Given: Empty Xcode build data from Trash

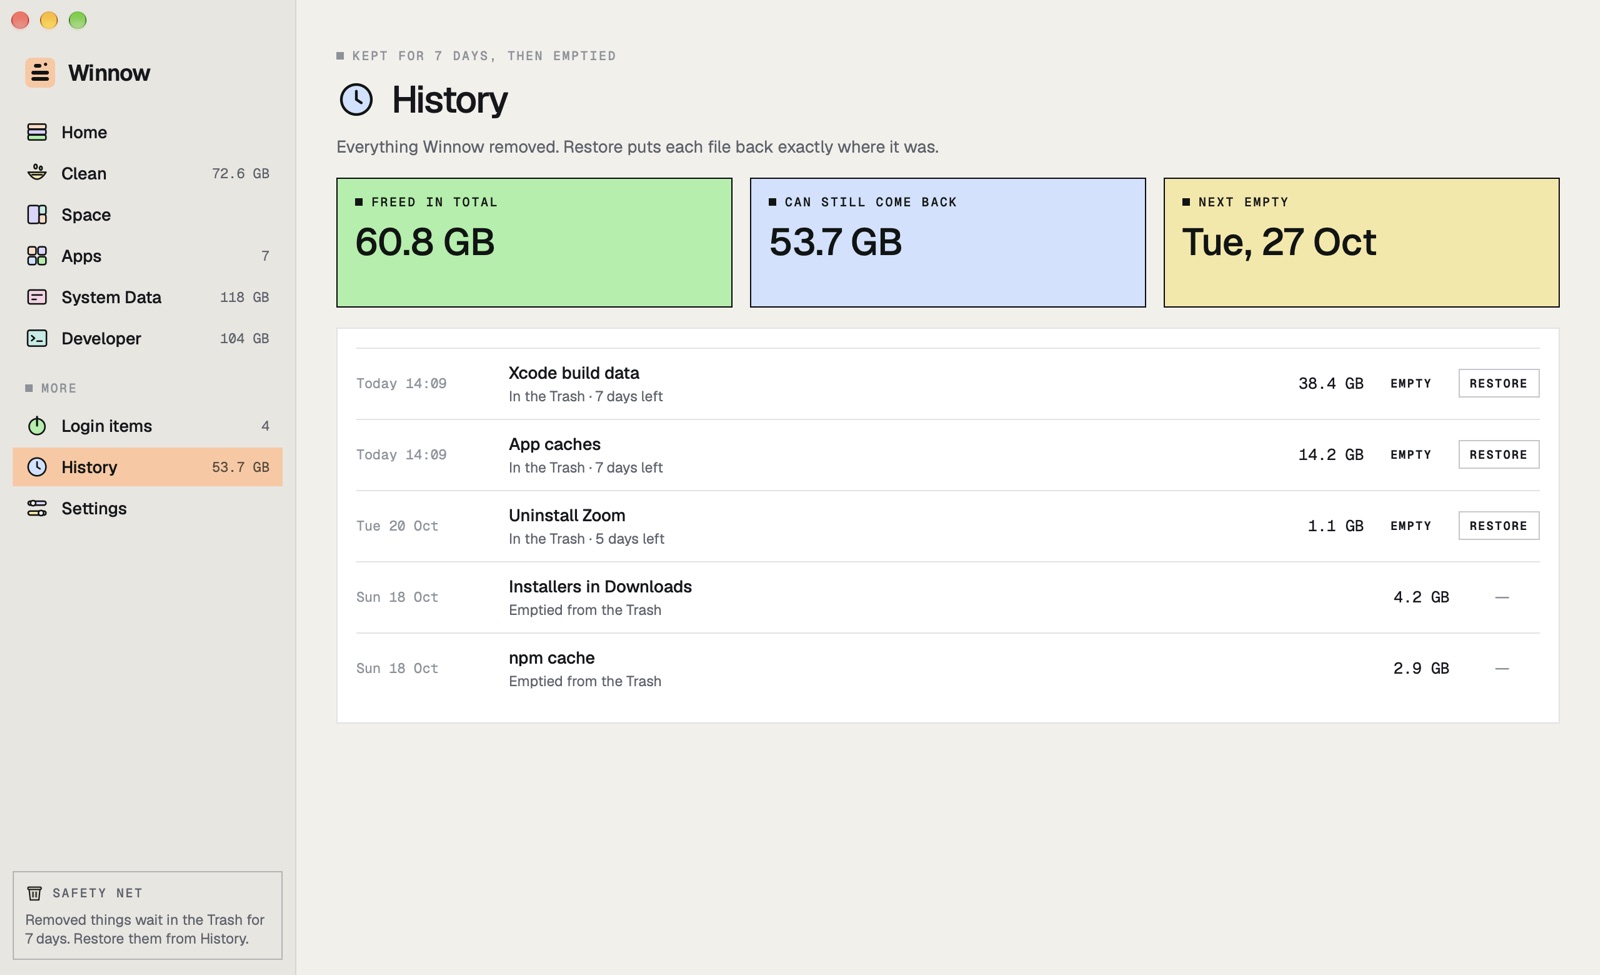Looking at the screenshot, I should (x=1410, y=383).
